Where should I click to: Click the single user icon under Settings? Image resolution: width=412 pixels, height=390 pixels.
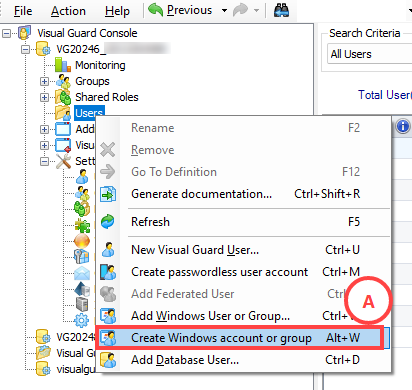(x=82, y=177)
